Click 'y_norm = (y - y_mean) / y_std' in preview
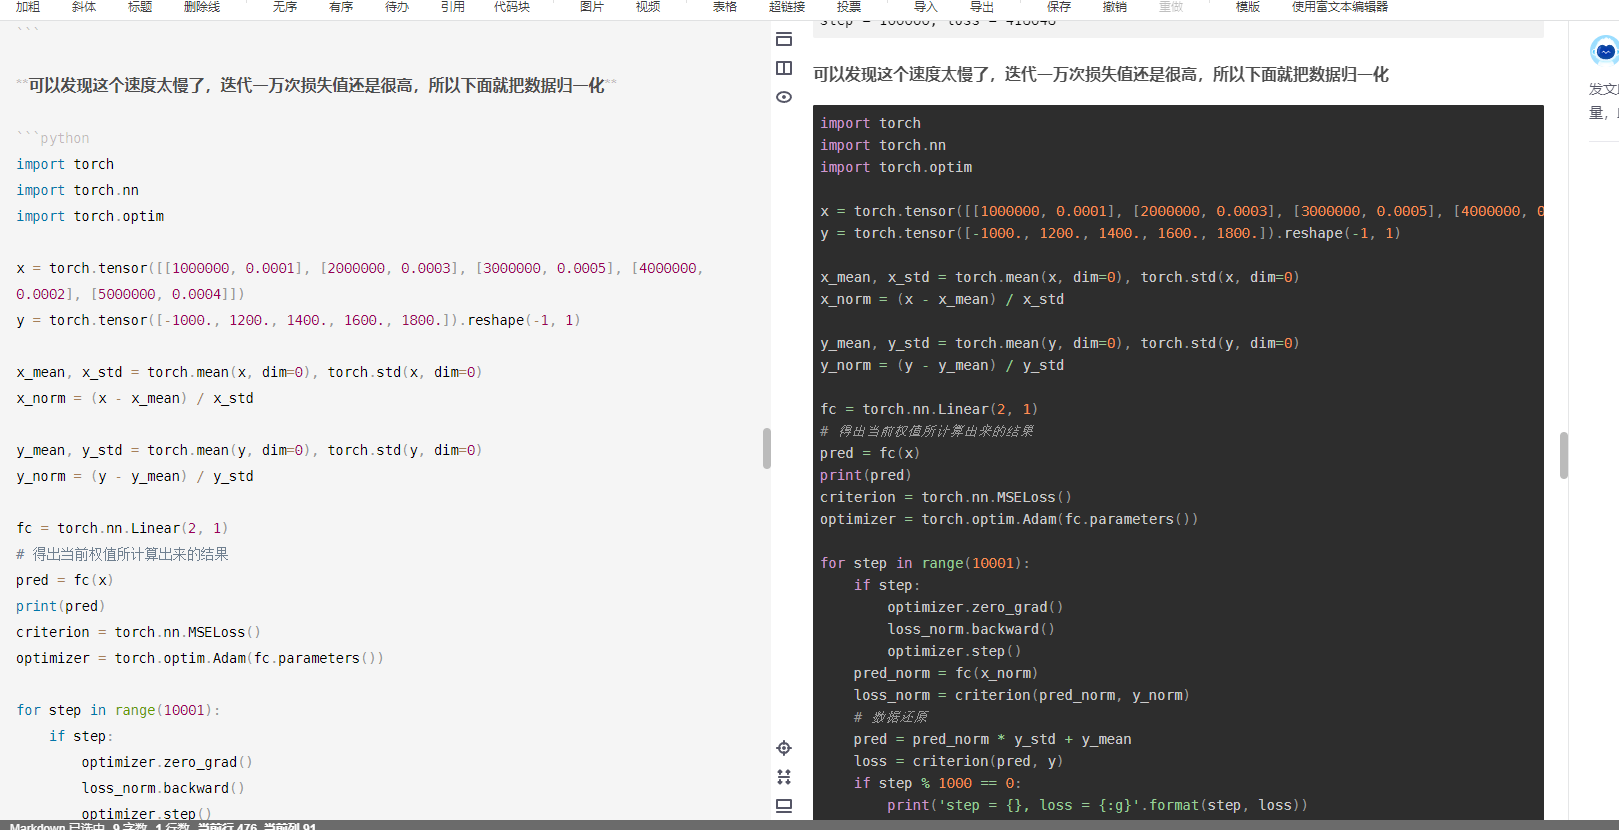This screenshot has height=830, width=1619. point(942,365)
